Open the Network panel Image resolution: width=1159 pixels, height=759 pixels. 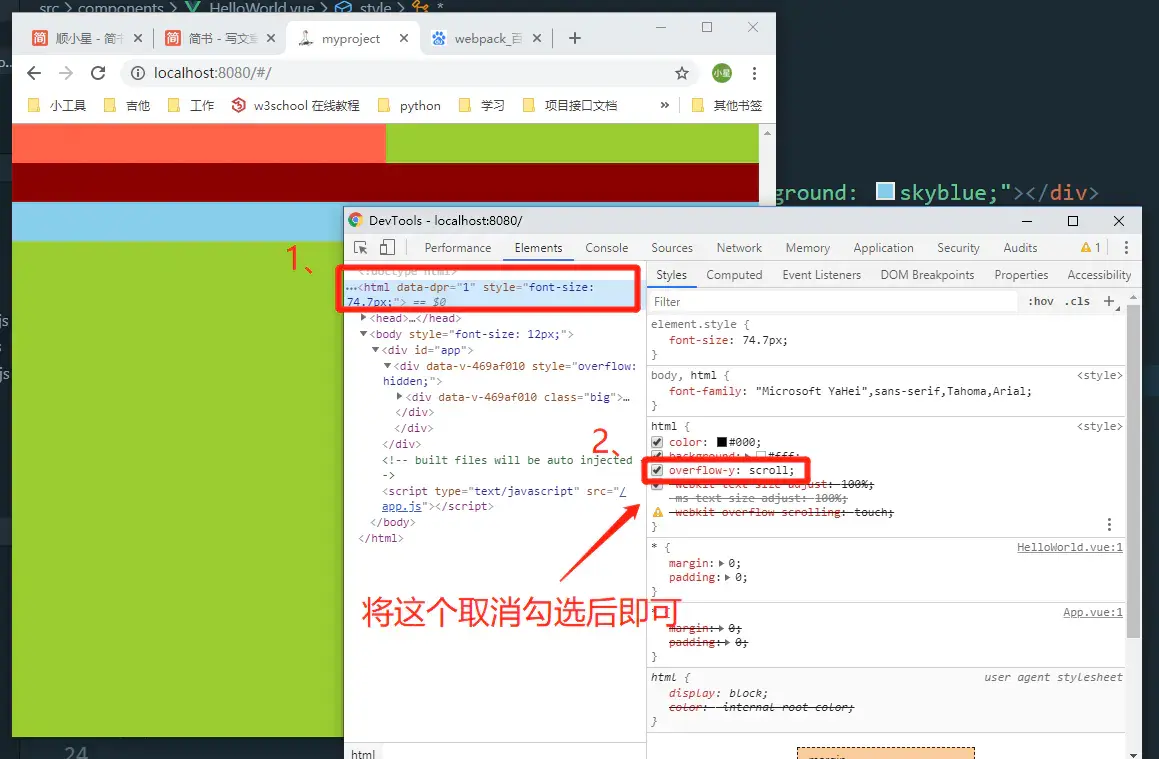tap(738, 248)
